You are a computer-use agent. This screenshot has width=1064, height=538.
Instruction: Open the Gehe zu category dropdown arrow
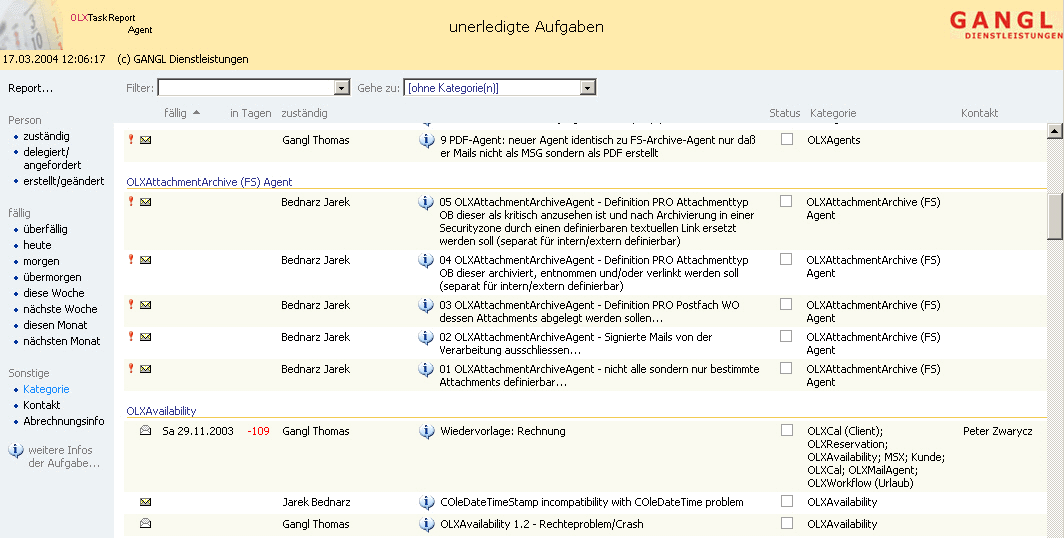click(588, 88)
